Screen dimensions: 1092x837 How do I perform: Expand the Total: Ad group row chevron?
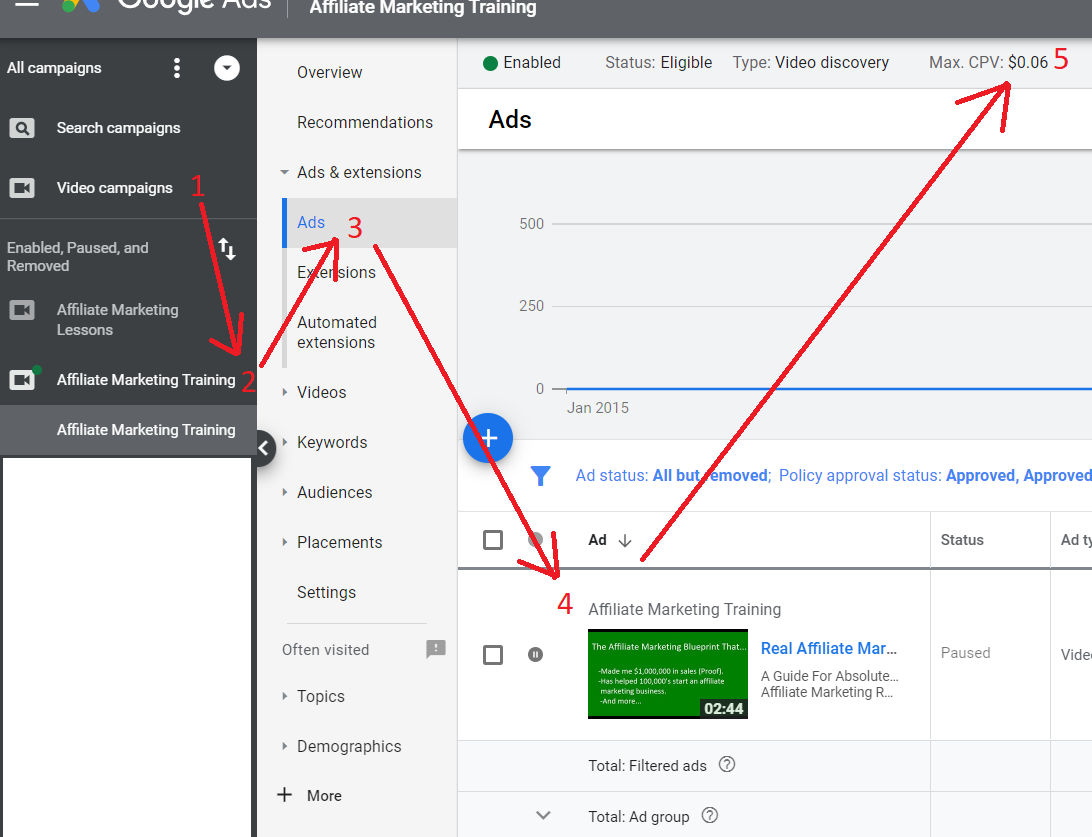[543, 815]
